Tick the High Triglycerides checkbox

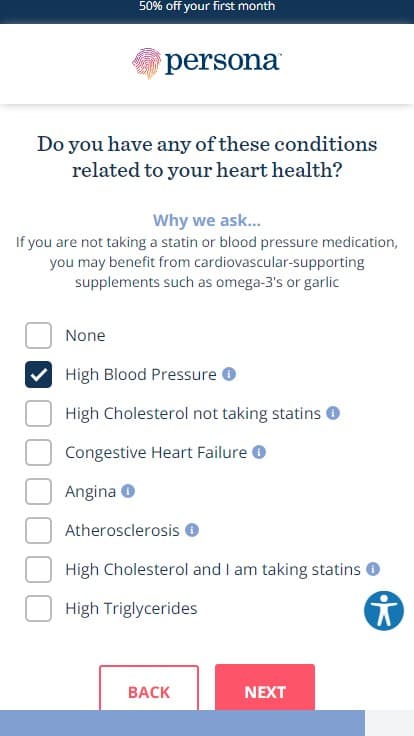pyautogui.click(x=38, y=608)
